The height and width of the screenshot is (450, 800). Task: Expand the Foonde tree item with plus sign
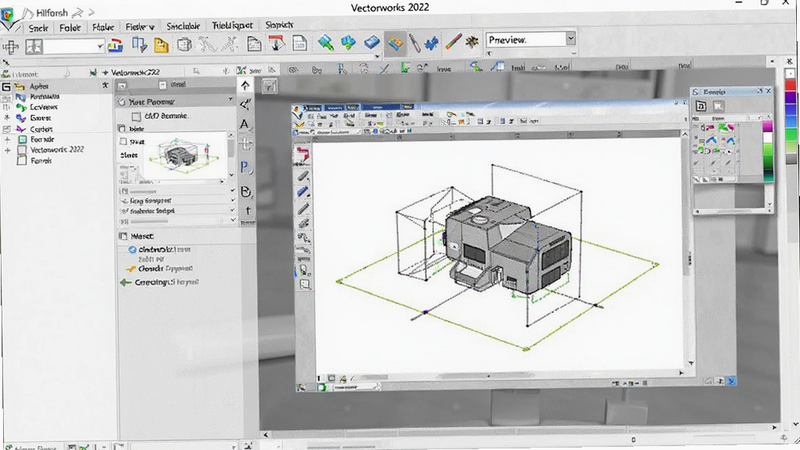click(x=7, y=139)
